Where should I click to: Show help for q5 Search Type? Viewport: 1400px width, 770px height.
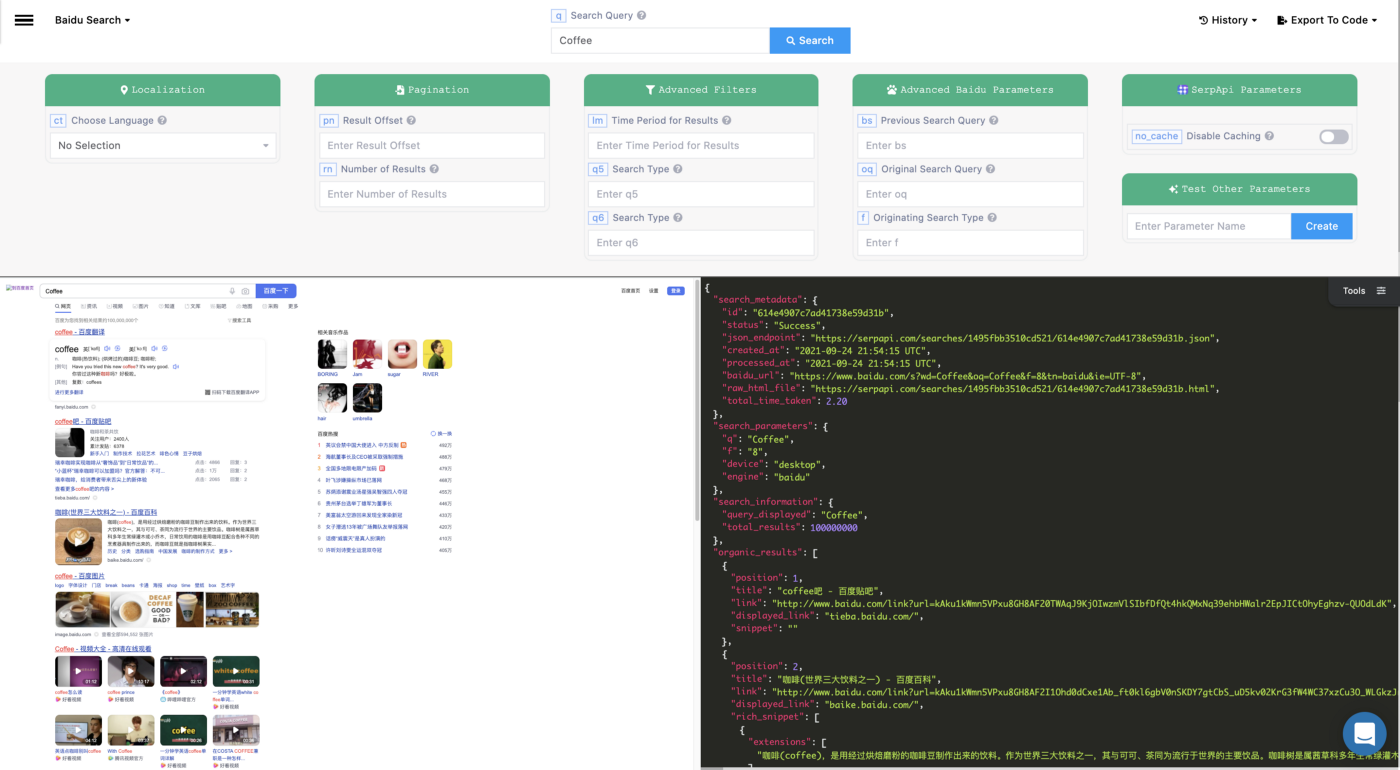pos(678,169)
